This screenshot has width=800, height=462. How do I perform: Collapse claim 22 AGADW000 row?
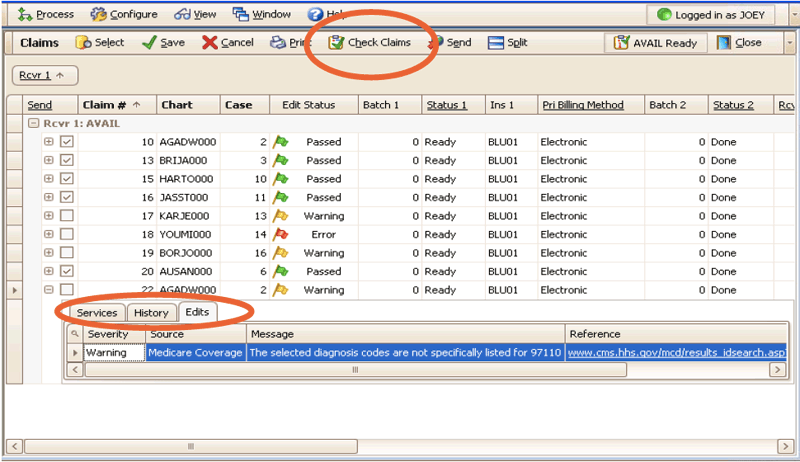[48, 290]
